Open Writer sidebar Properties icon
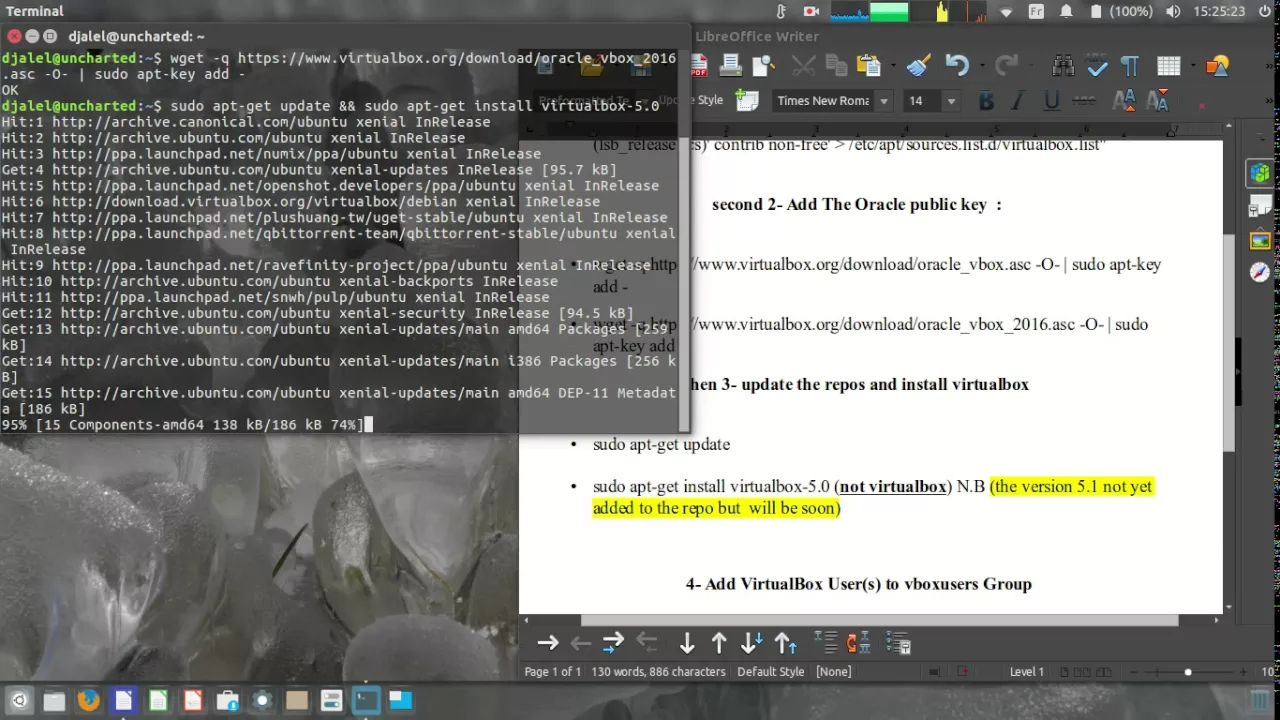 click(1259, 173)
